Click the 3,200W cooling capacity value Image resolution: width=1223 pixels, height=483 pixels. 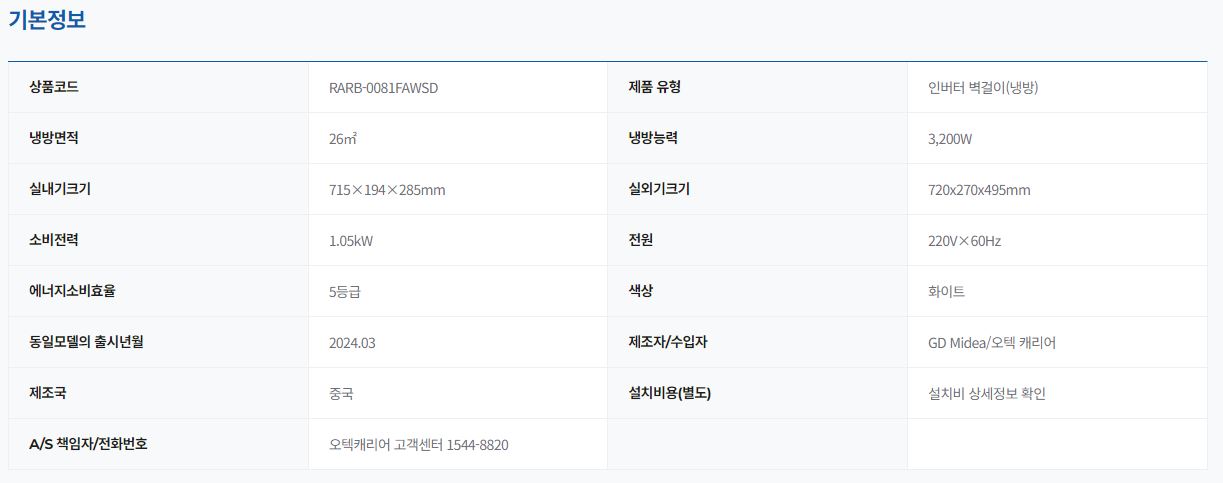pos(950,139)
